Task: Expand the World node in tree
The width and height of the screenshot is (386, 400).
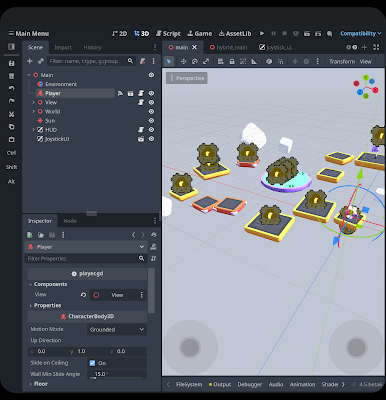Action: [33, 112]
